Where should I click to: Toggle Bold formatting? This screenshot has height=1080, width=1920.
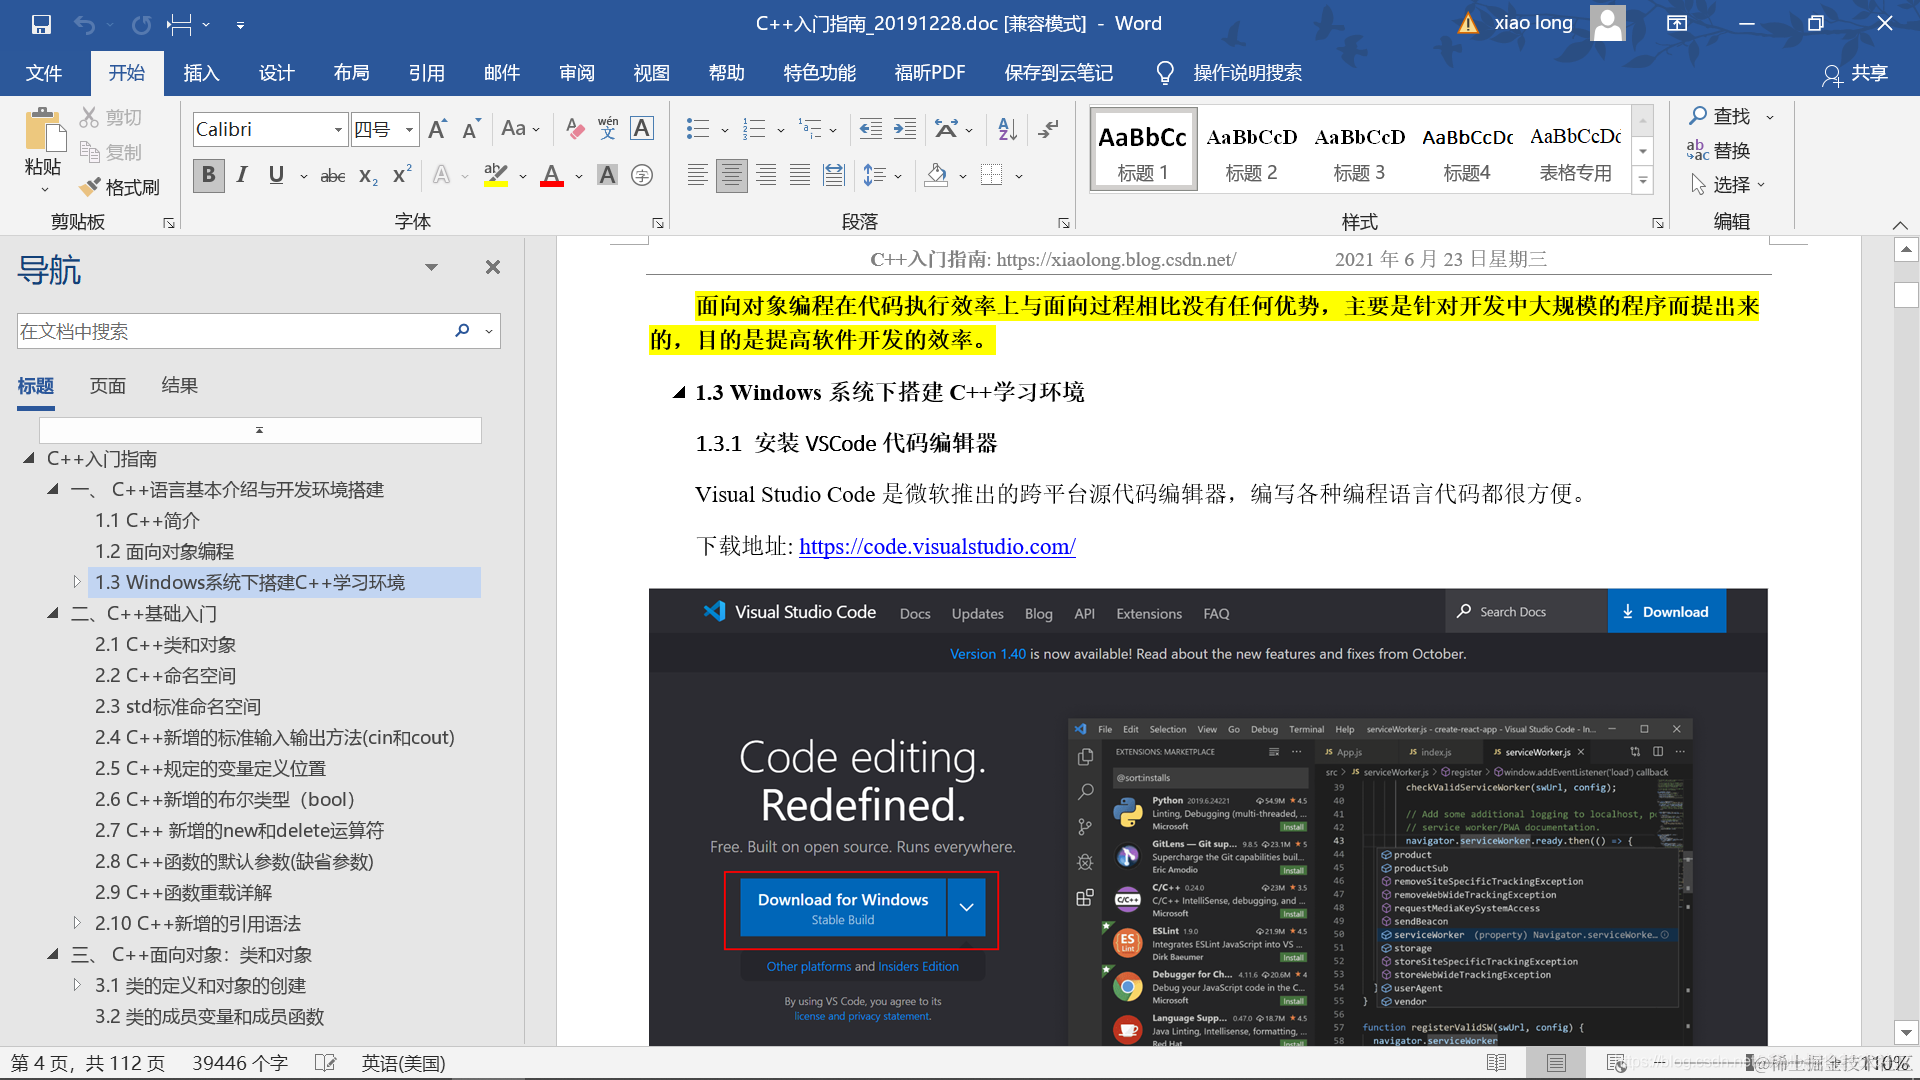click(x=208, y=176)
